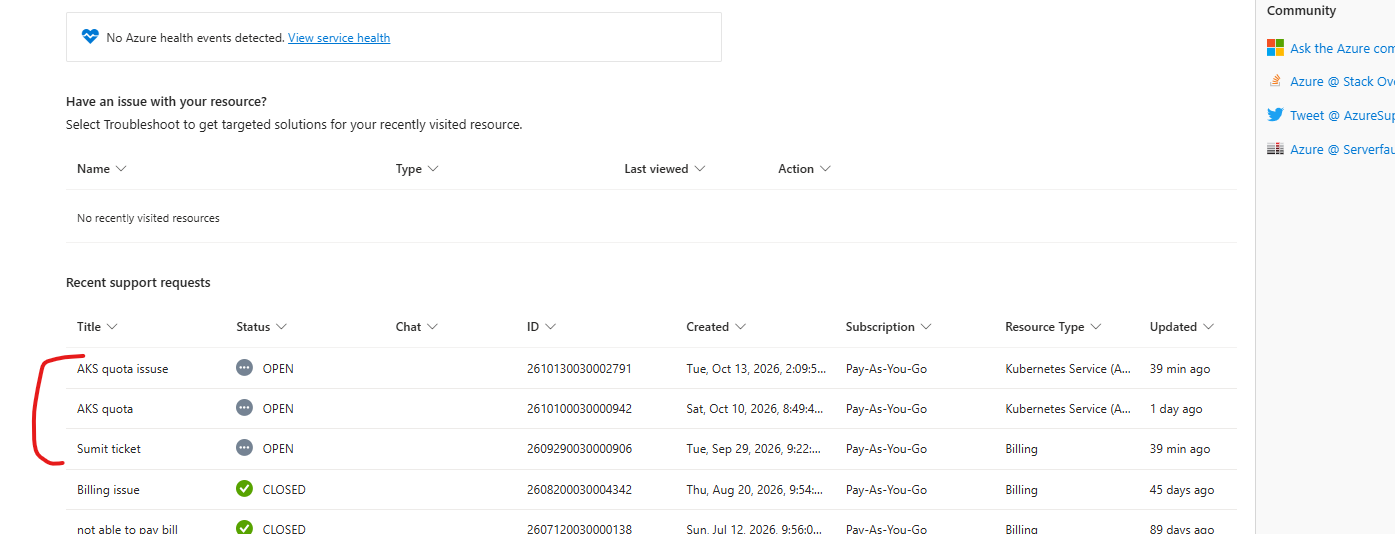Select ticket ID 2607120030000138
Viewport: 1395px width, 534px height.
(x=579, y=529)
